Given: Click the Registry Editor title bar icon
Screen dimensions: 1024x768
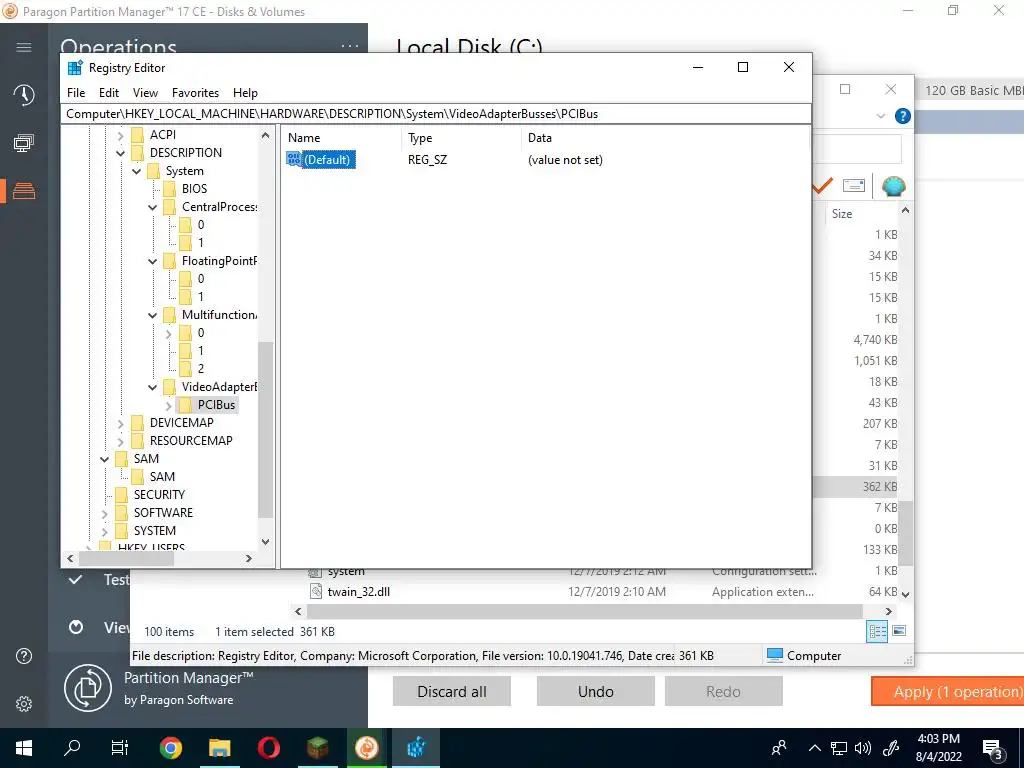Looking at the screenshot, I should pos(75,67).
